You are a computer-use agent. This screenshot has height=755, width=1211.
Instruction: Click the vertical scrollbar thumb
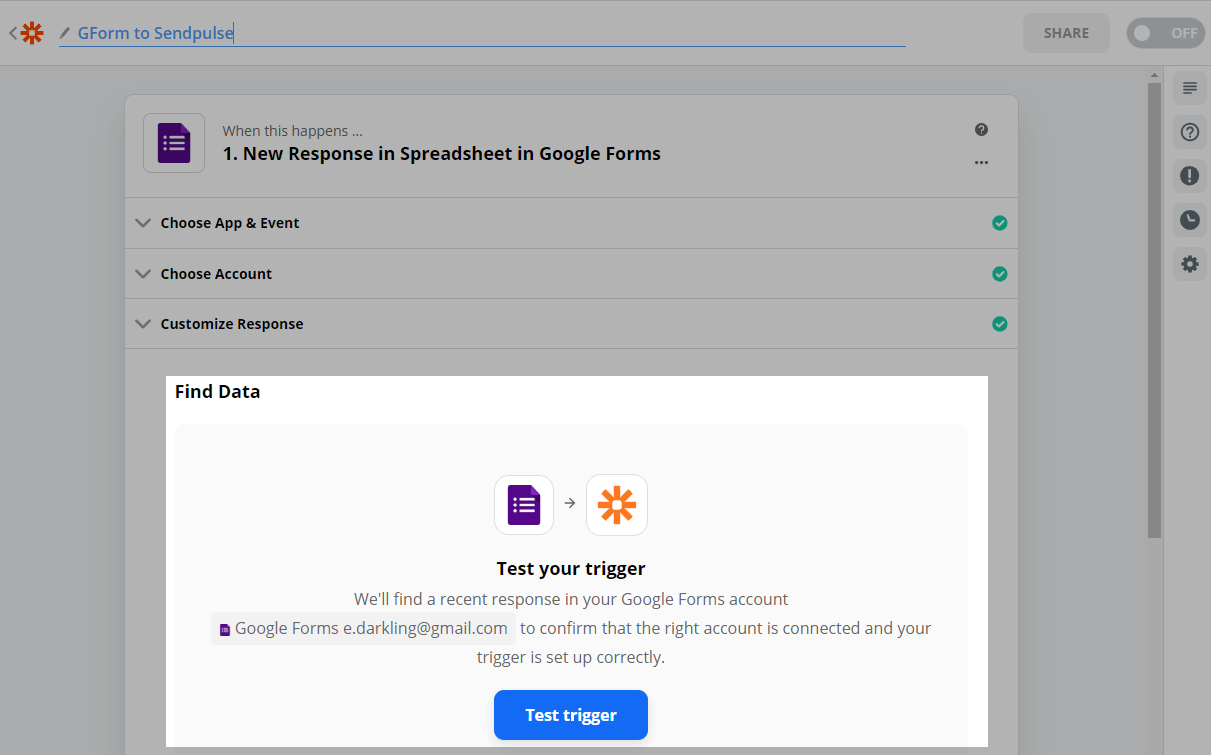tap(1154, 310)
